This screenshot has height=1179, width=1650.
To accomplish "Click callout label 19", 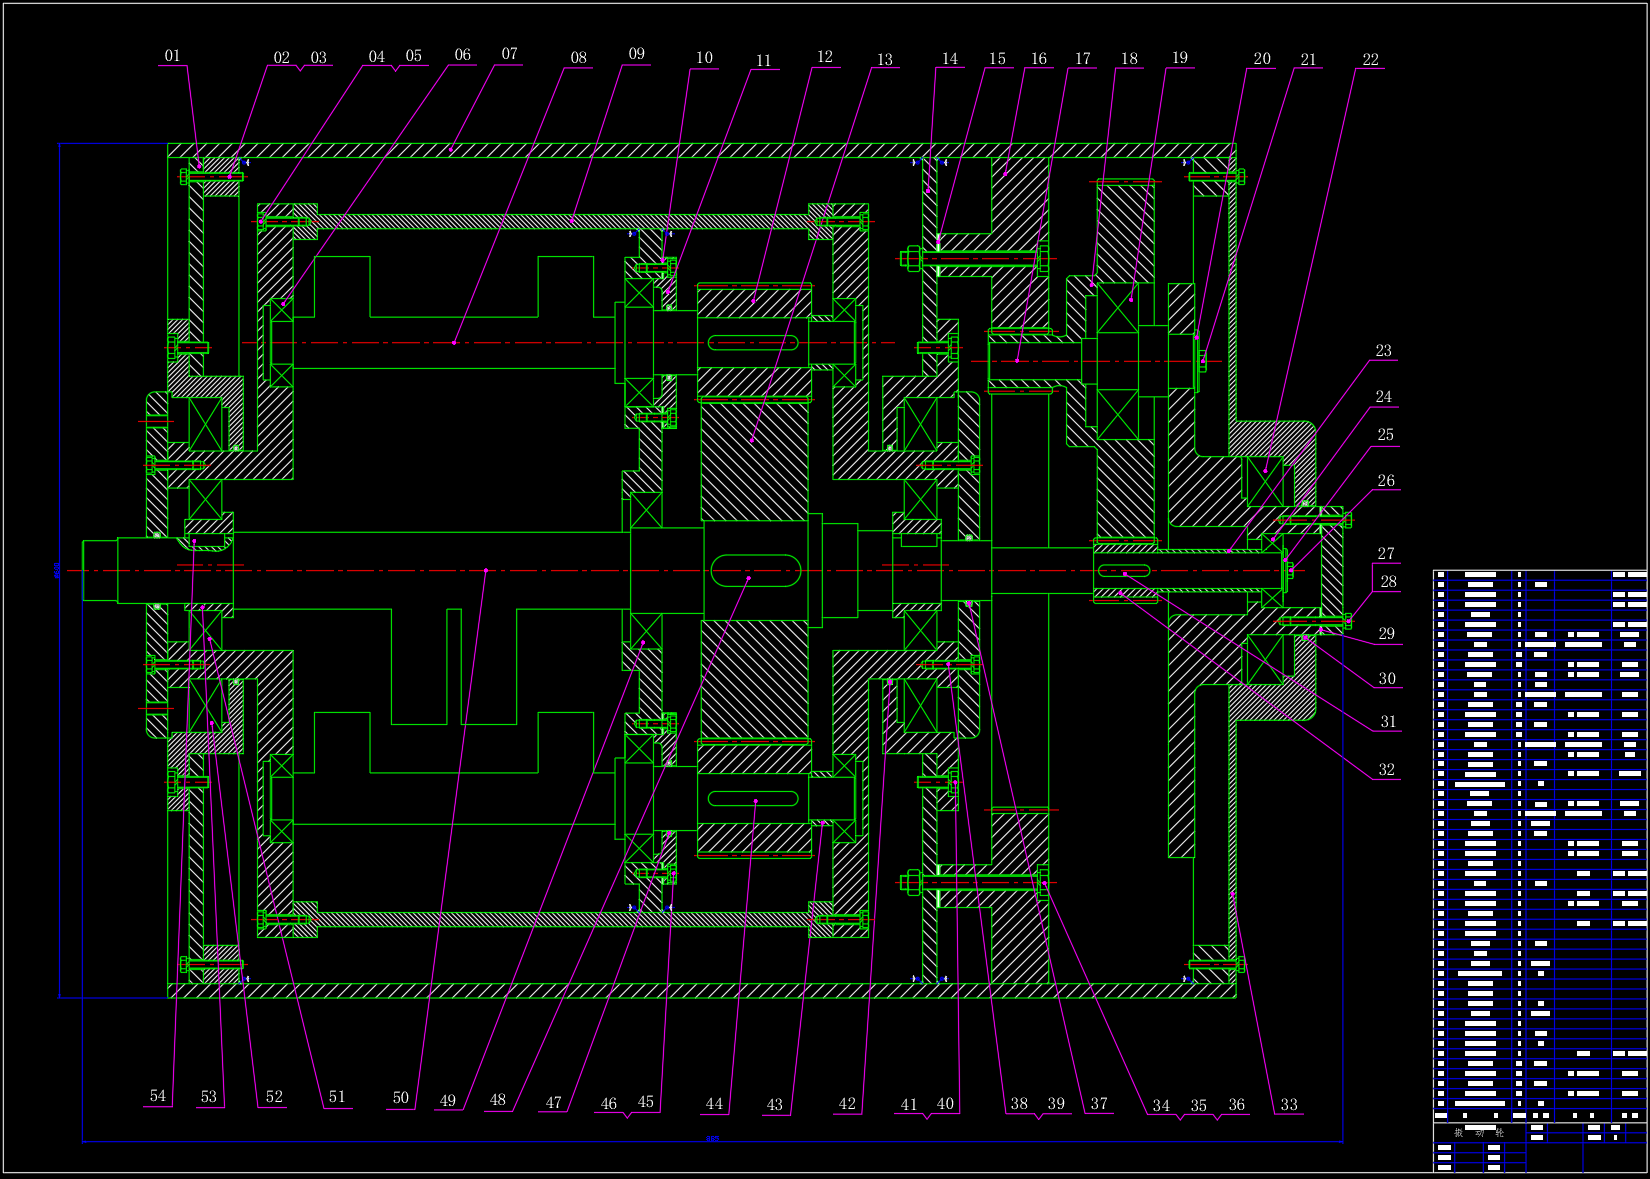I will click(x=1180, y=58).
